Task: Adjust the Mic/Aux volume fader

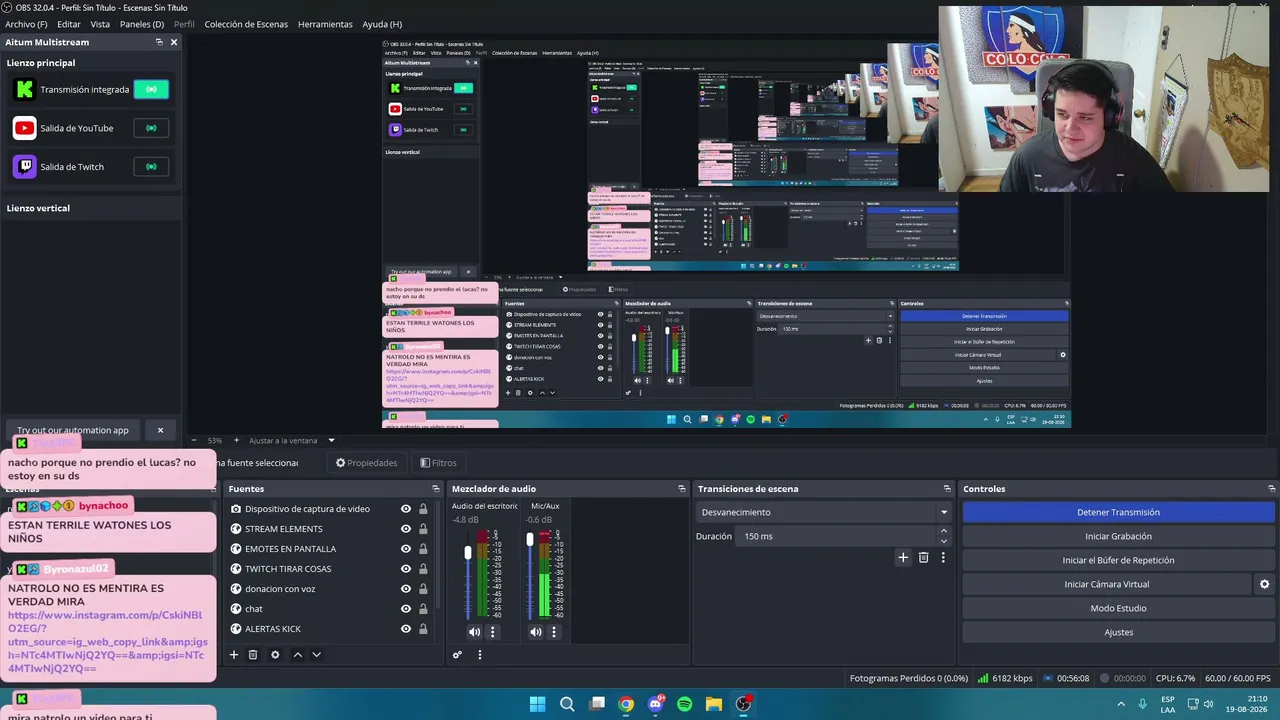Action: [530, 540]
